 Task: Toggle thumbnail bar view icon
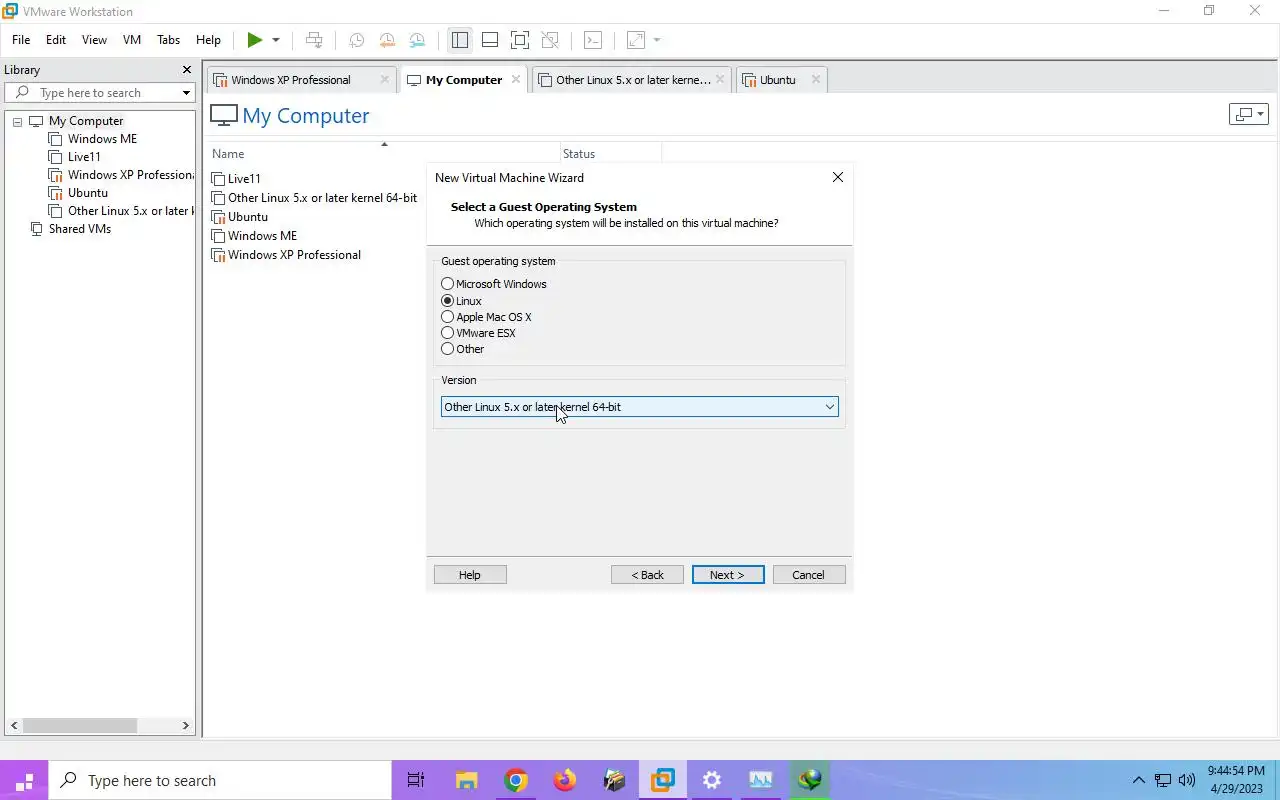click(x=490, y=40)
